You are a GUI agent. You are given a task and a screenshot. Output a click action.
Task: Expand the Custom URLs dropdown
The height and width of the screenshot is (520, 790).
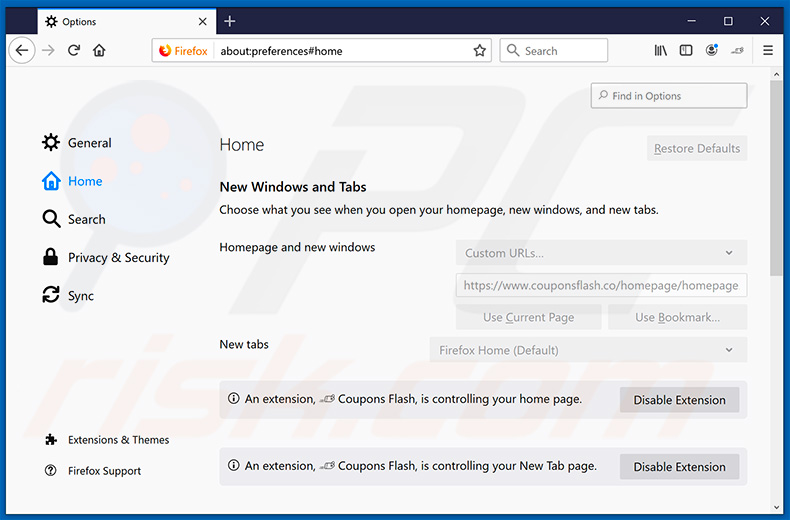coord(601,253)
